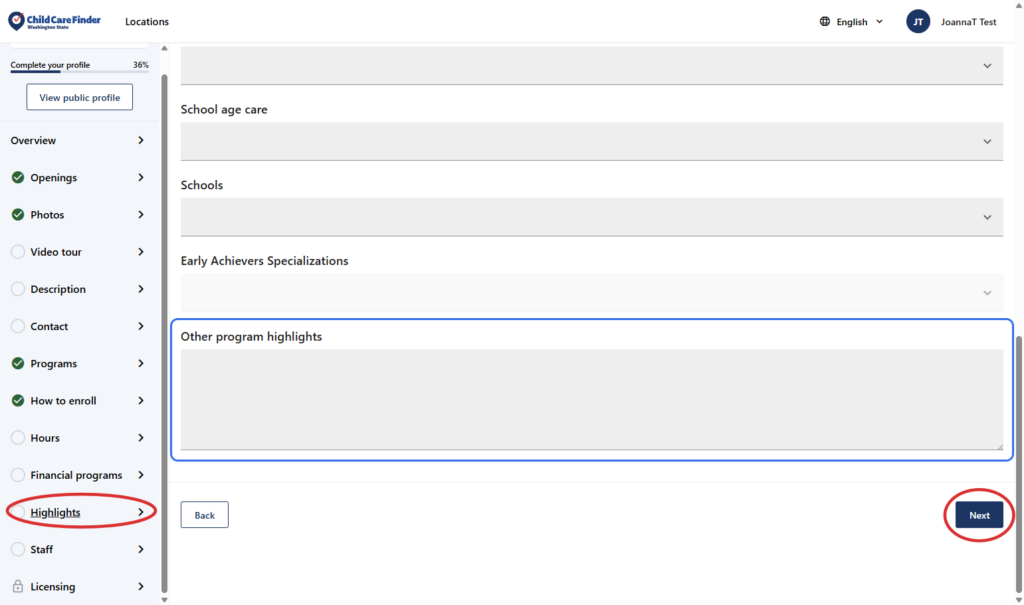Click the green check beside Openings
Screen dimensions: 1024x605
pyautogui.click(x=18, y=178)
